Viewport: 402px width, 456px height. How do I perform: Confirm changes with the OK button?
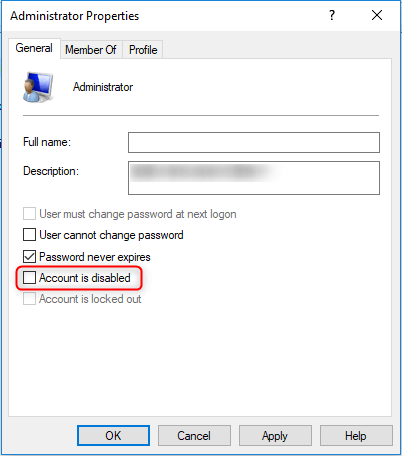coord(113,436)
